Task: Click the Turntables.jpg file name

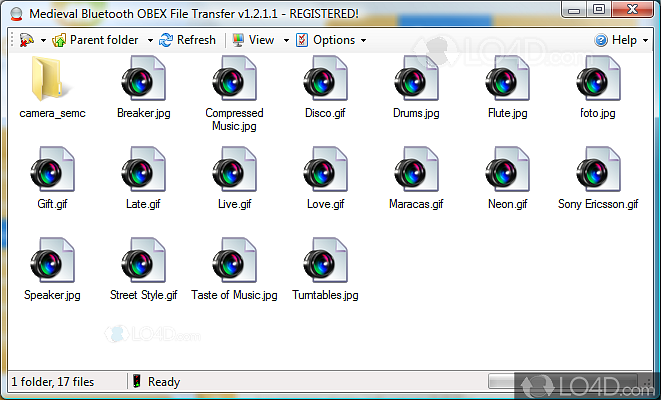Action: tap(325, 295)
